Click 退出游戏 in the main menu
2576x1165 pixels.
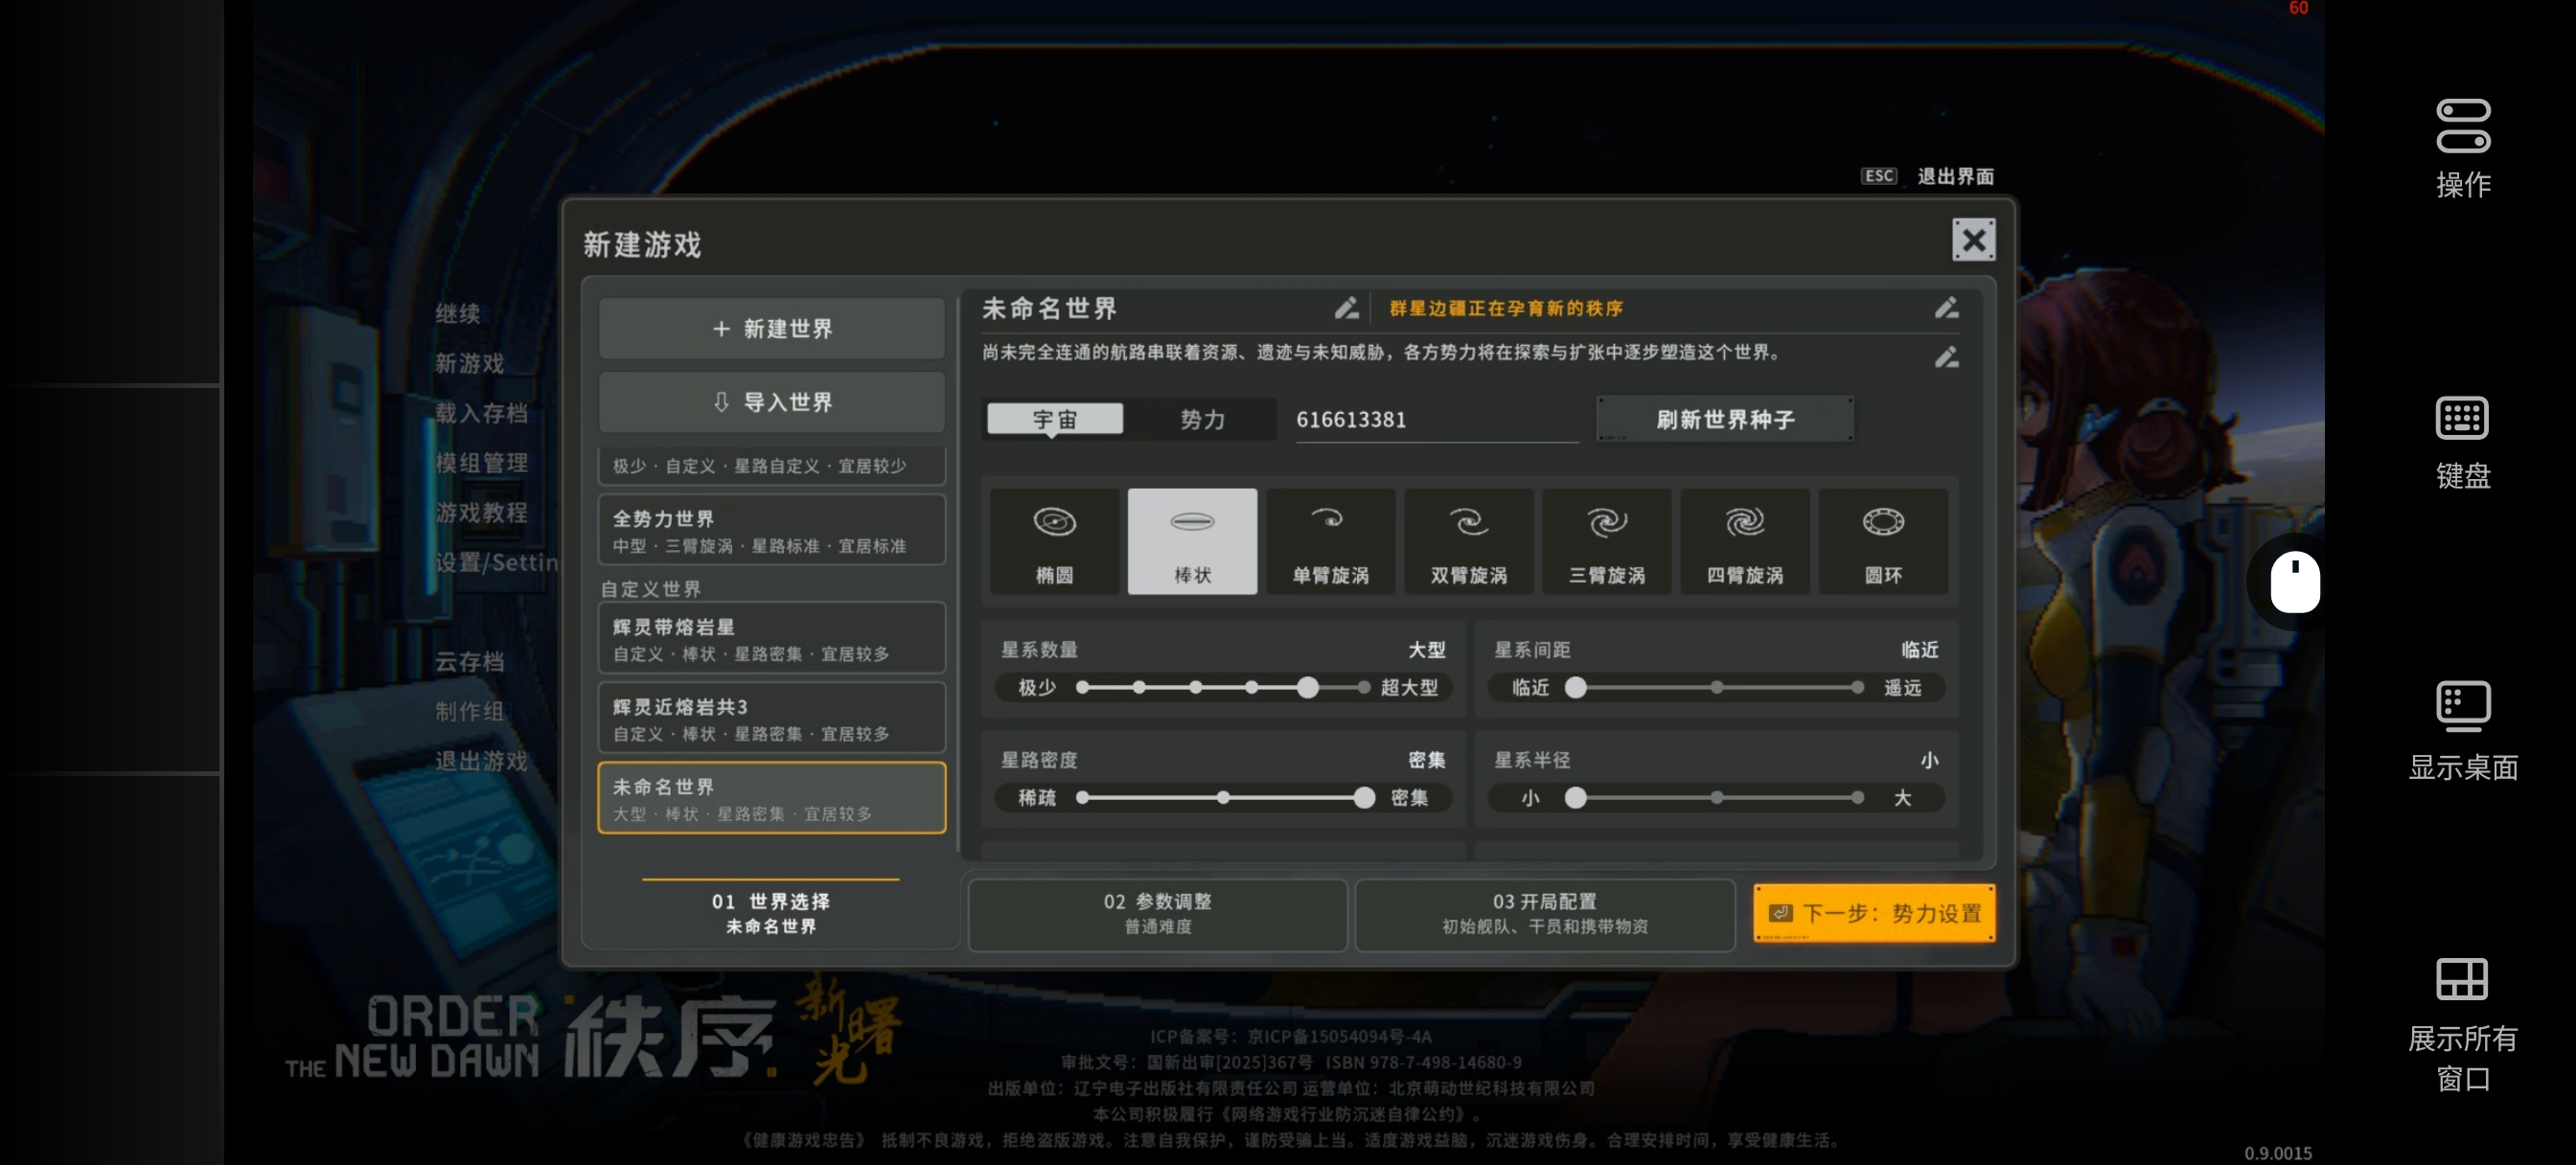tap(480, 761)
